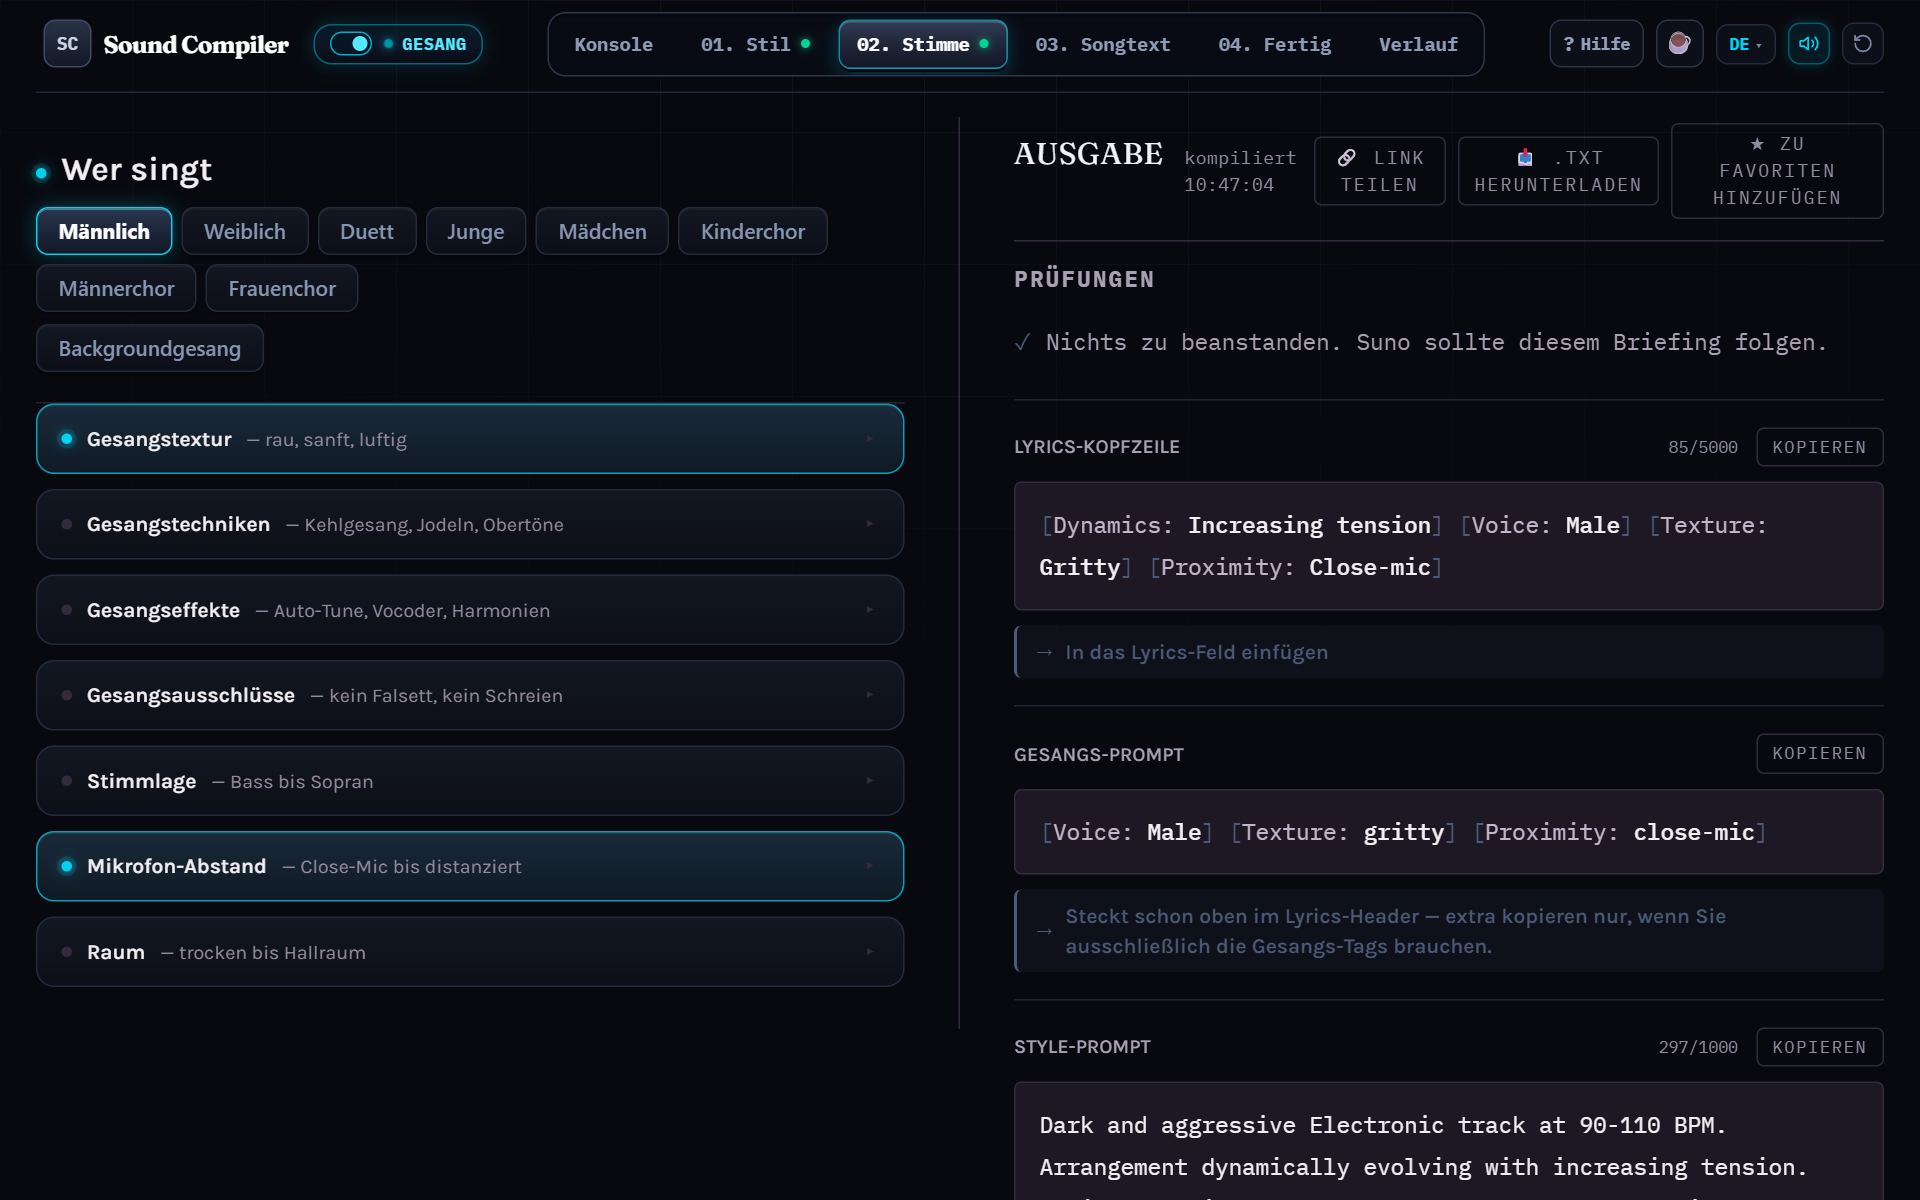1920x1200 pixels.
Task: Select the Weiblich voice option
Action: 245,231
